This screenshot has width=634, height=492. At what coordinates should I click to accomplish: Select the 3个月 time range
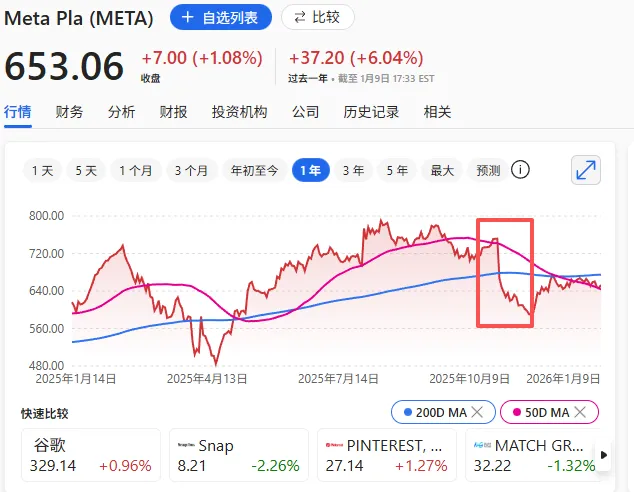tap(189, 171)
